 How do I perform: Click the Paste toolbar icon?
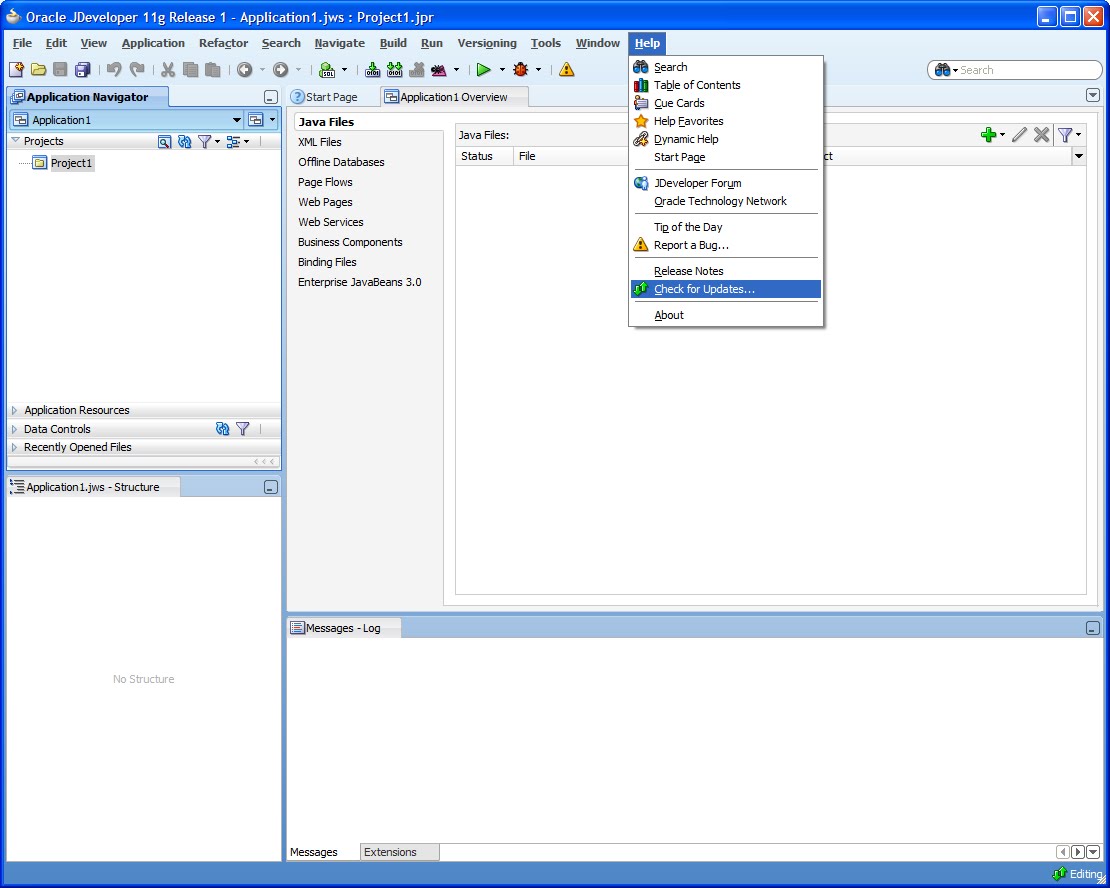tap(212, 69)
